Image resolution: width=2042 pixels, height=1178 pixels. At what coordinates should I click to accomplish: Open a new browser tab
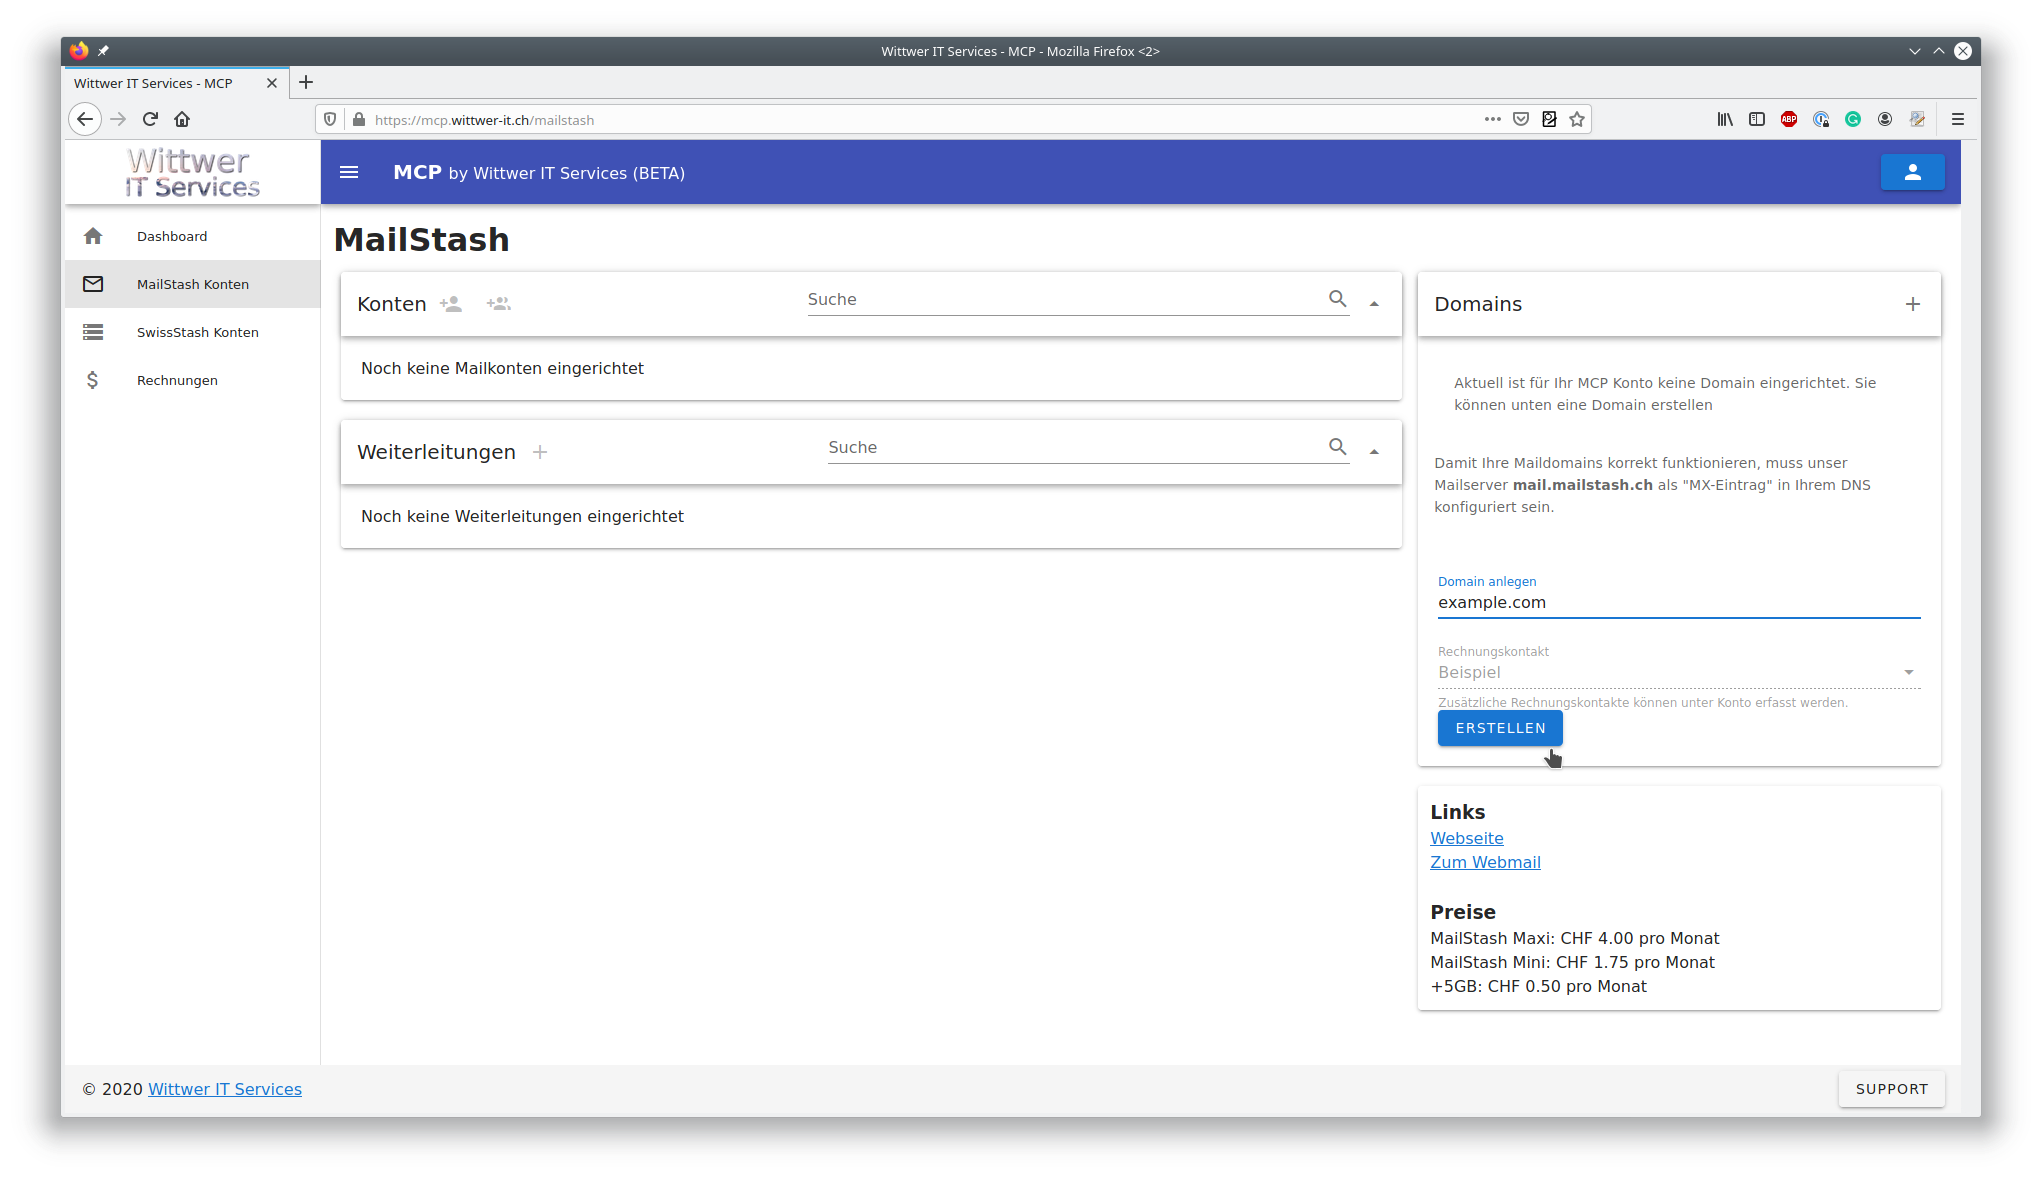306,82
